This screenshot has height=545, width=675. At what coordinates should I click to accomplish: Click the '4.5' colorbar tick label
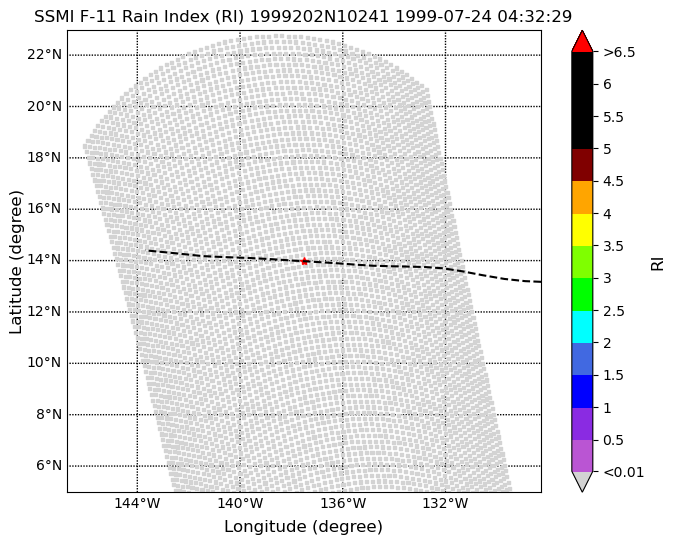click(613, 182)
